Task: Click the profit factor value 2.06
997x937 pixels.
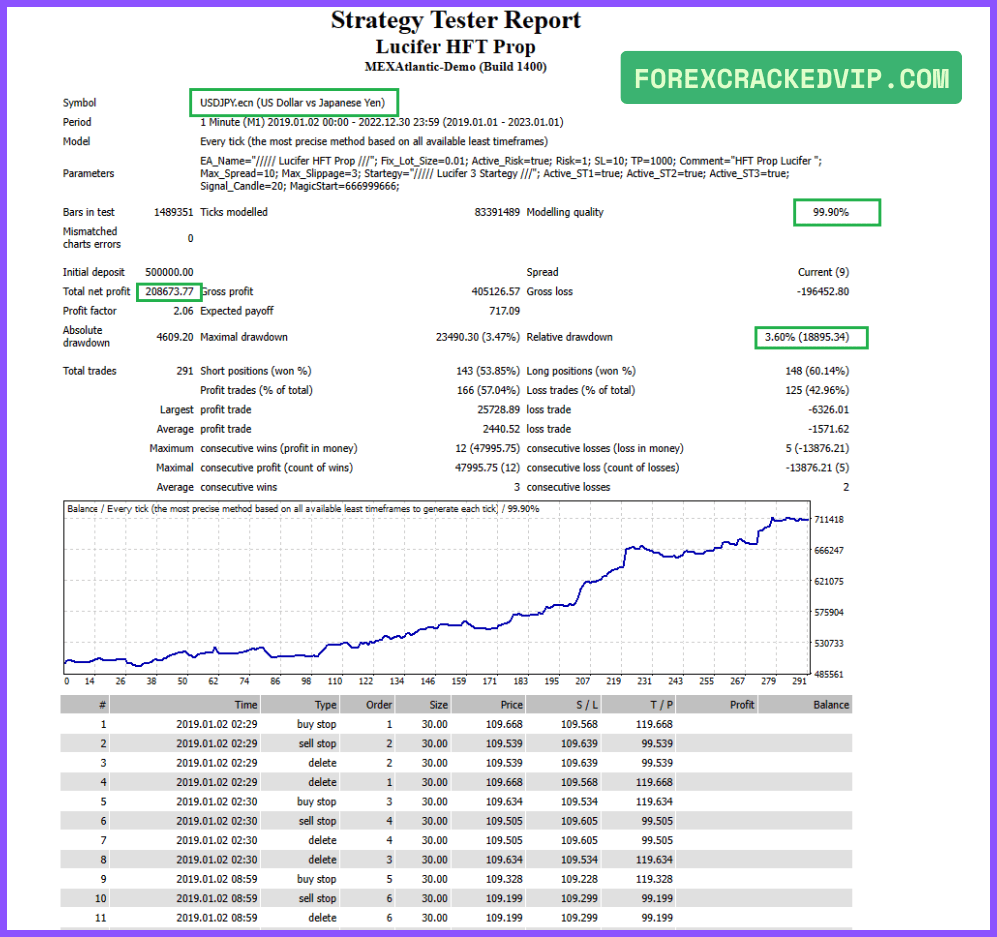Action: pyautogui.click(x=183, y=311)
